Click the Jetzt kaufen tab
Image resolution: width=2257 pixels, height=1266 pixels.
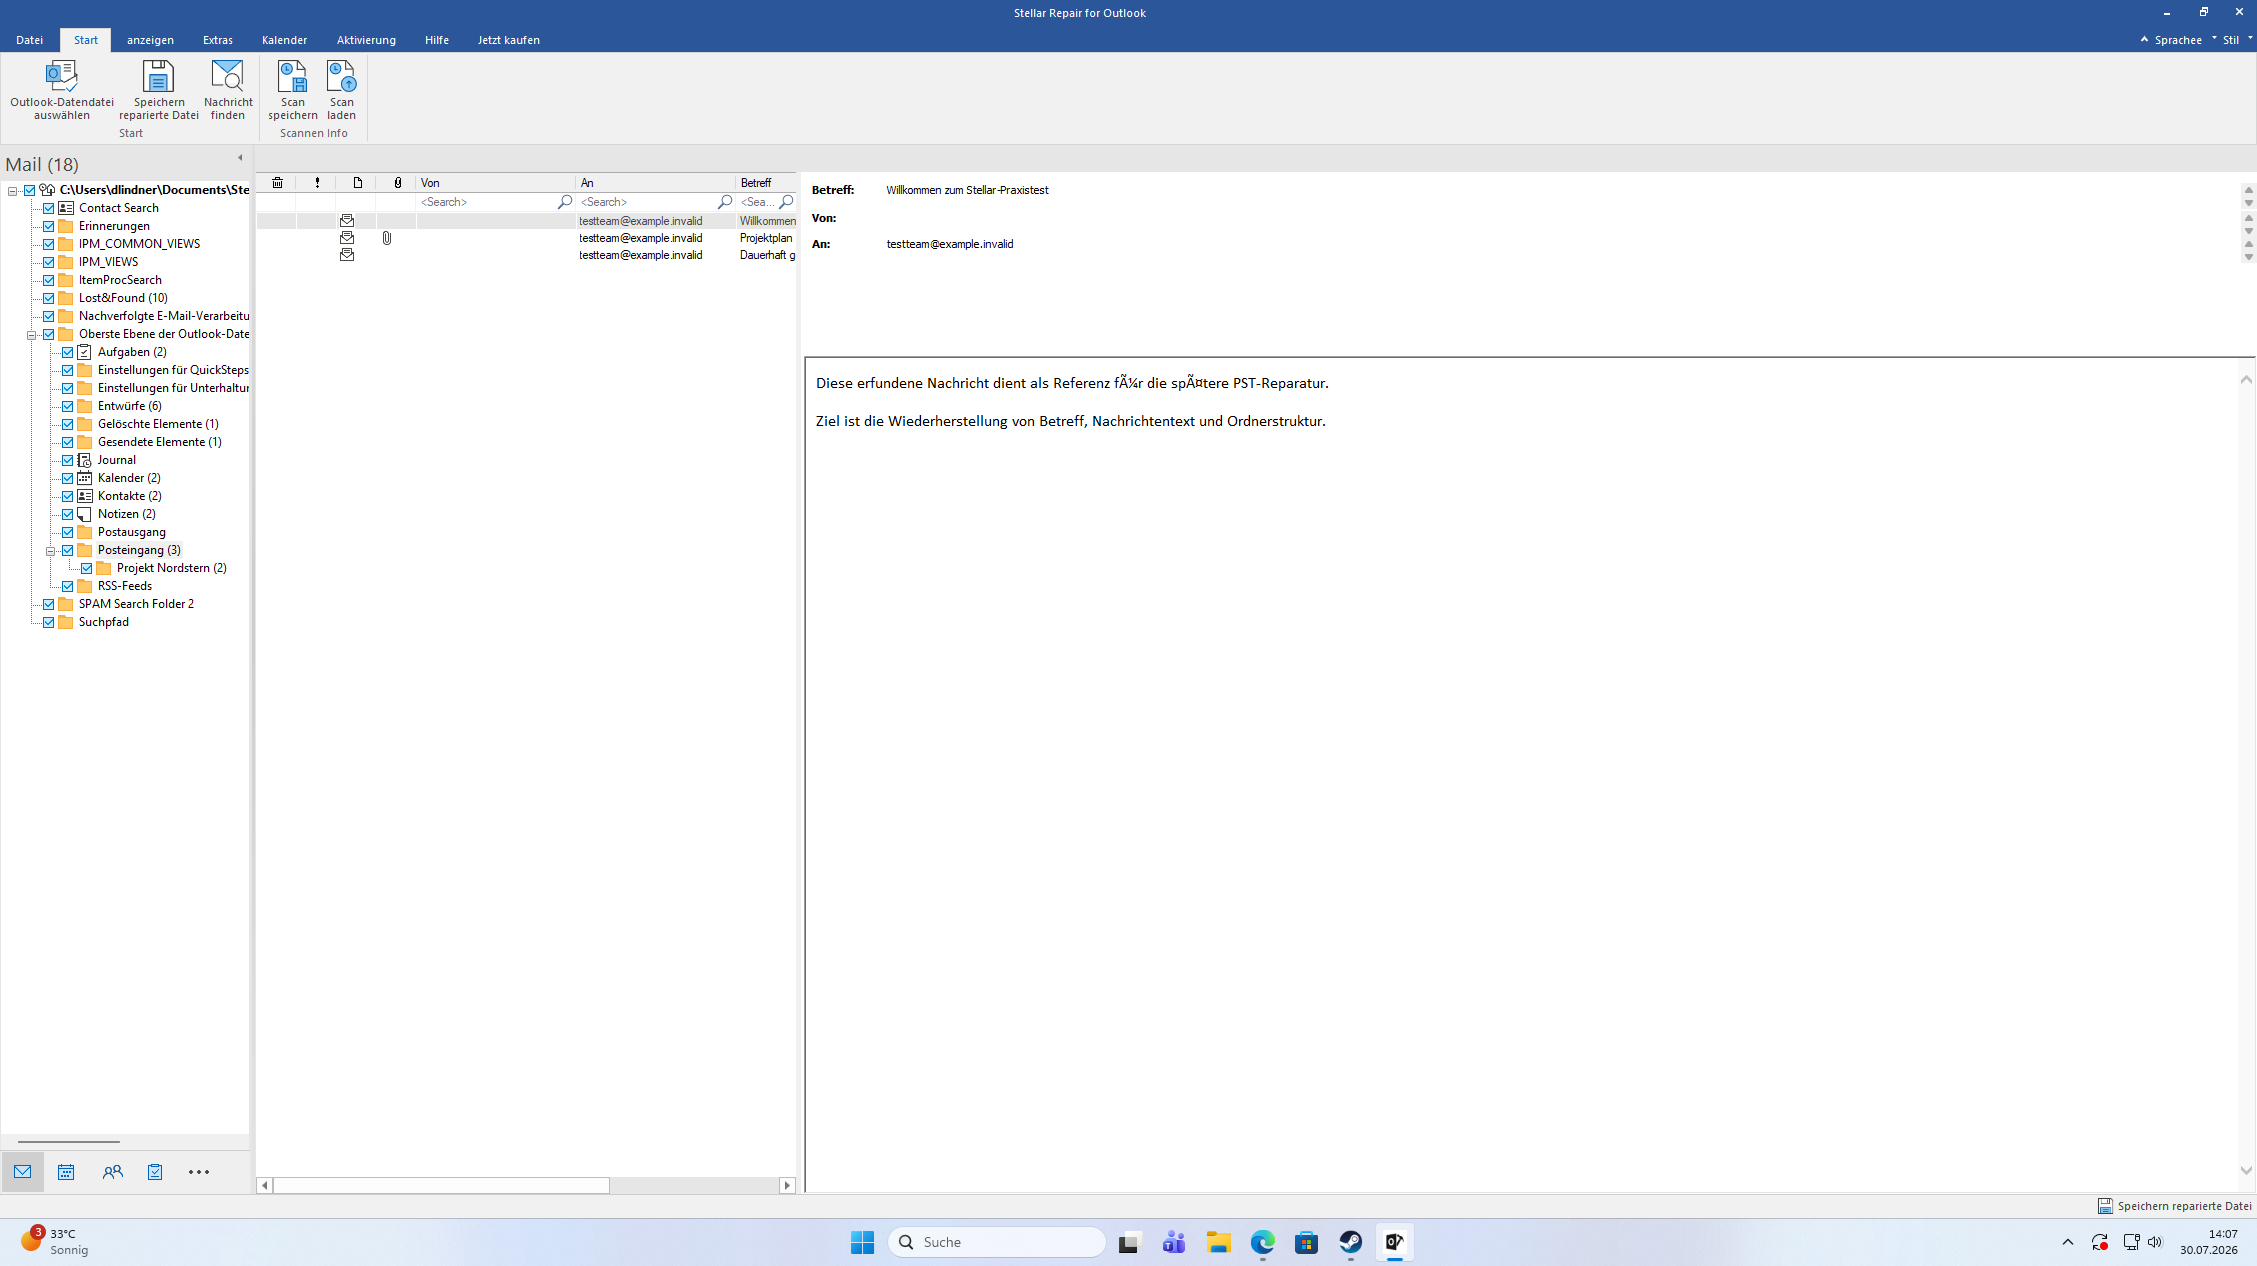508,40
